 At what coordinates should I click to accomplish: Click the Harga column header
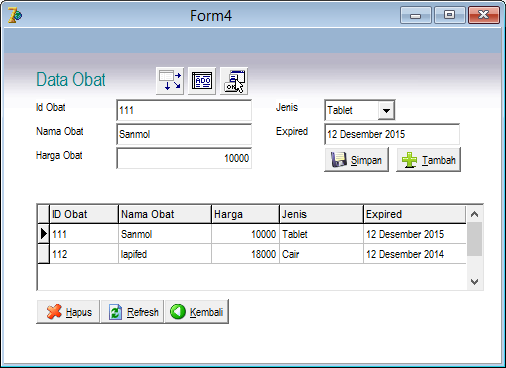(x=245, y=214)
